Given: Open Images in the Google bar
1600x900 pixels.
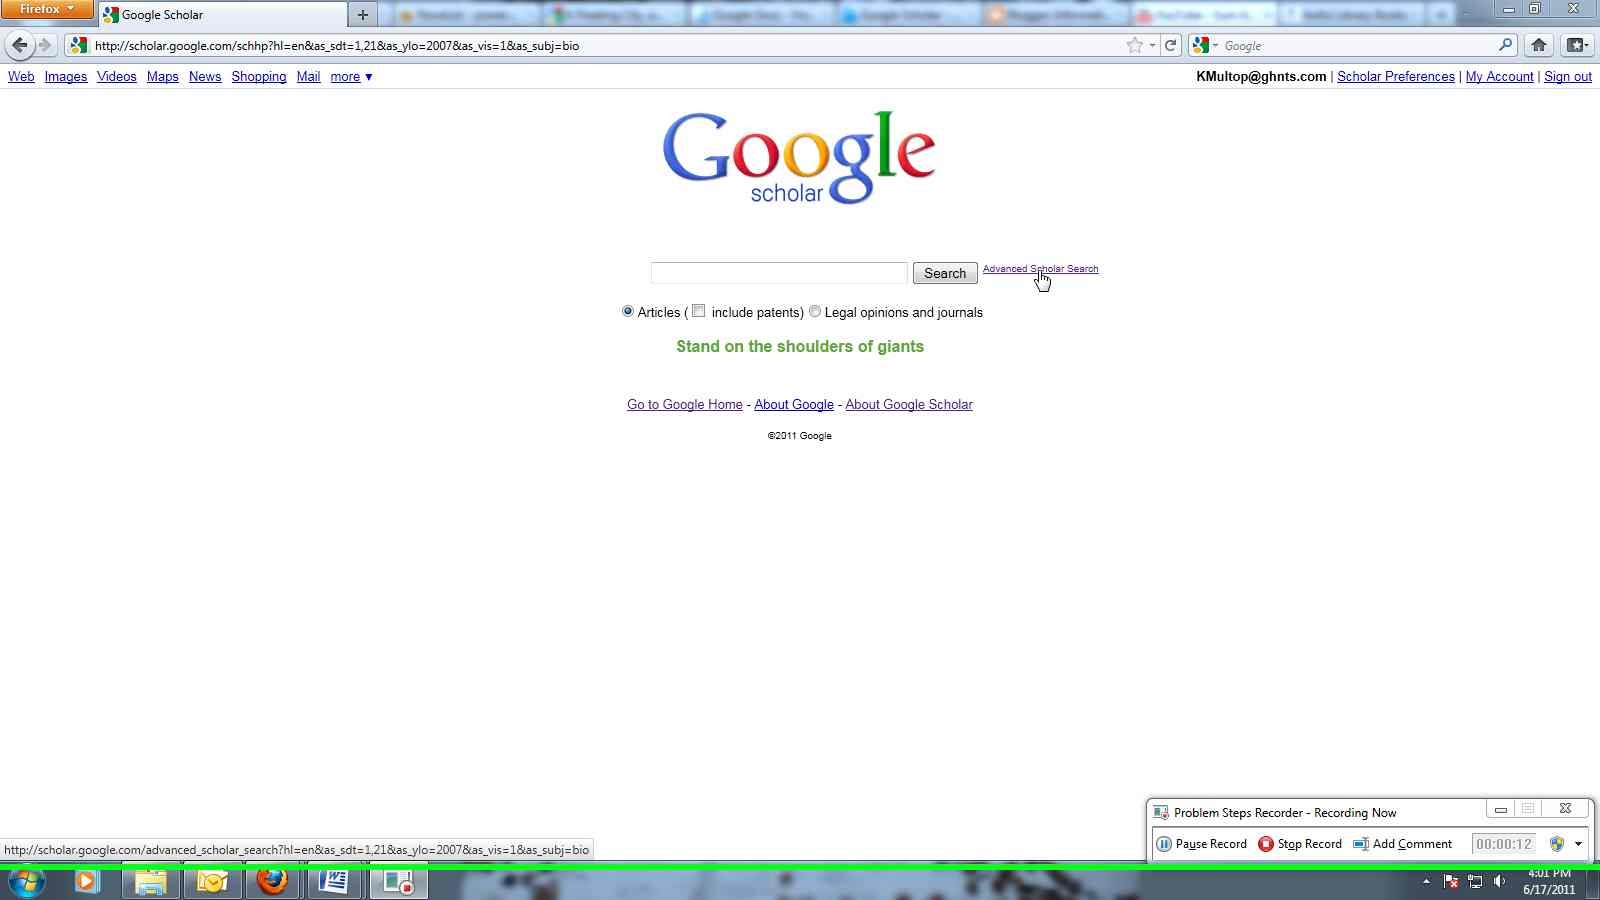Looking at the screenshot, I should point(65,76).
